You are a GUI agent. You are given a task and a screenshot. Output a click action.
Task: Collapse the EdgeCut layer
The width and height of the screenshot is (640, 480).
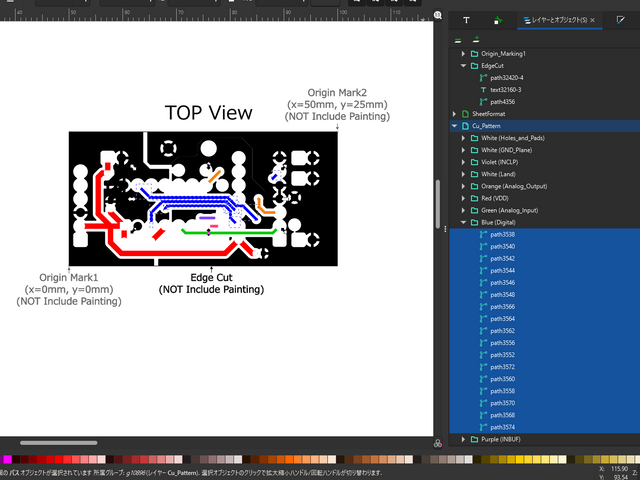(463, 65)
